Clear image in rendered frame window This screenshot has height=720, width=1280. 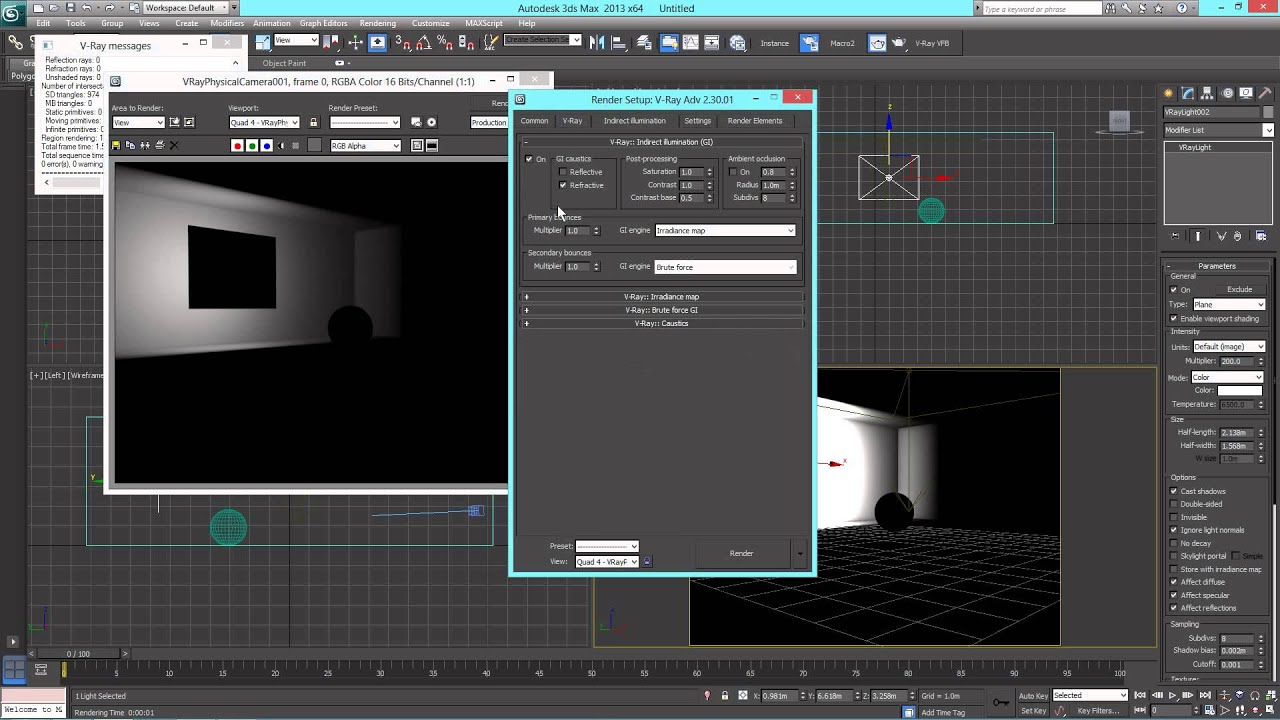click(x=174, y=145)
